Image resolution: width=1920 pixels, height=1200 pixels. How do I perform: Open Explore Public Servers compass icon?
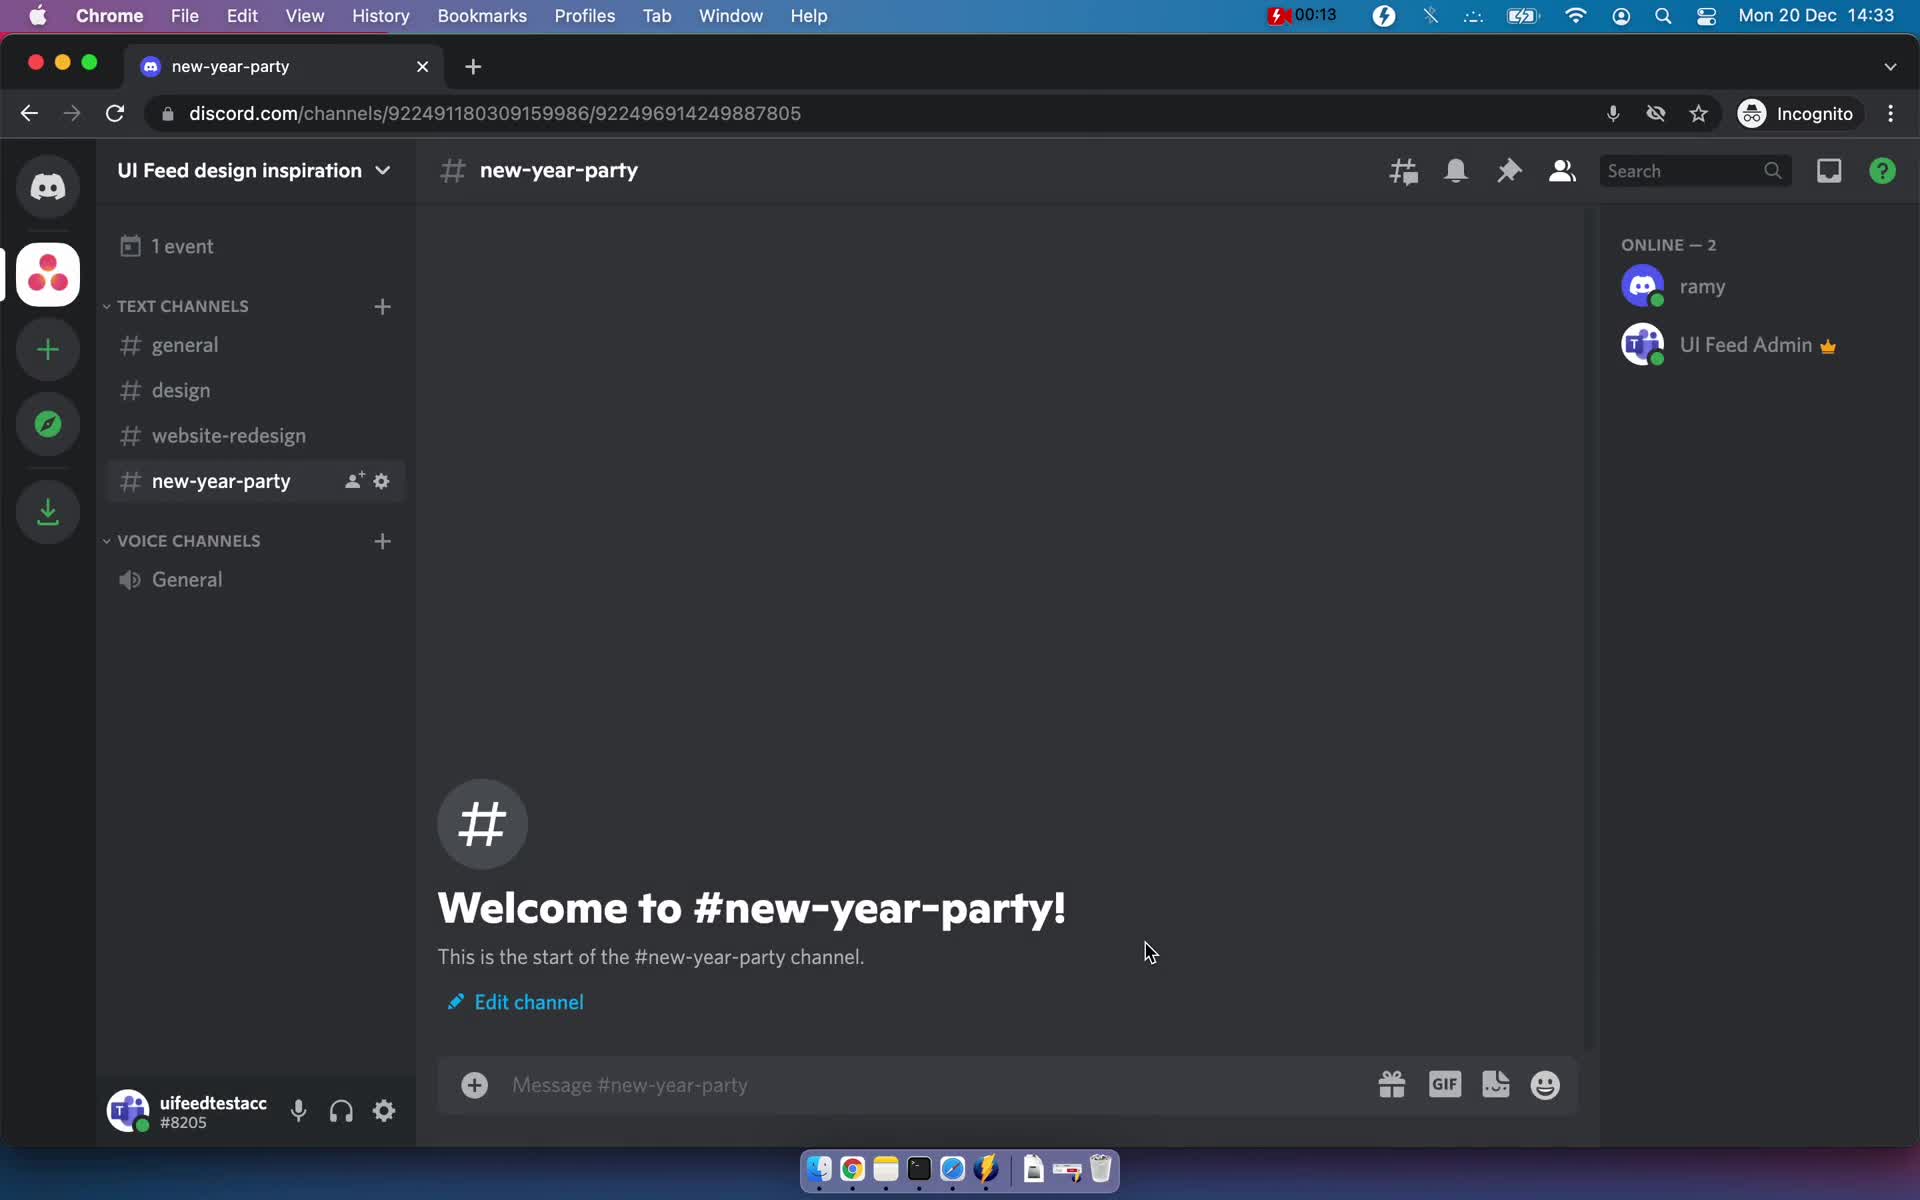point(47,424)
